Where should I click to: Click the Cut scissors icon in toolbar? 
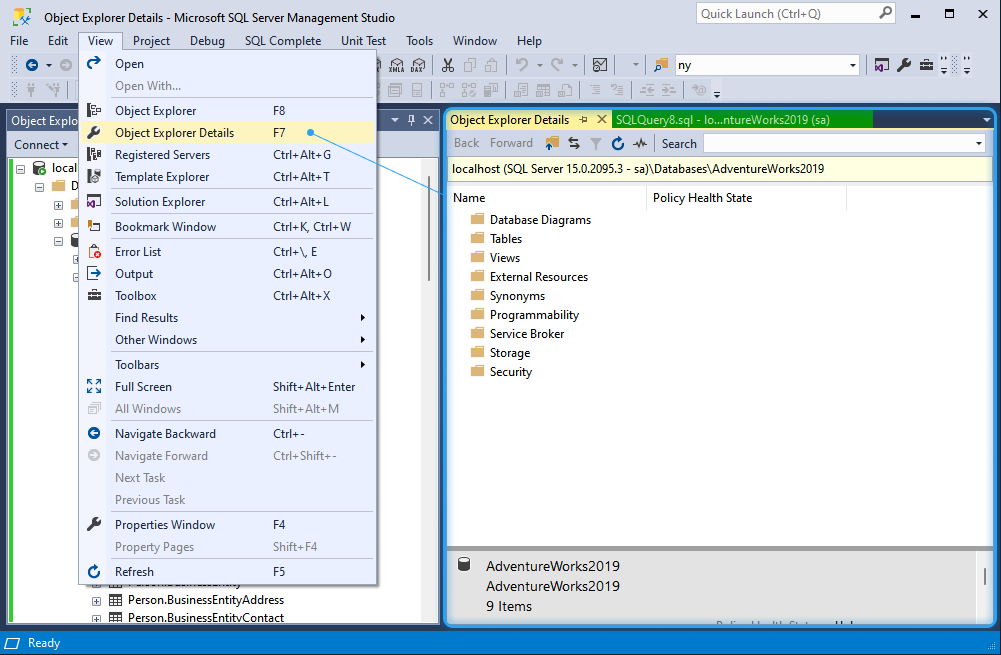pyautogui.click(x=448, y=65)
